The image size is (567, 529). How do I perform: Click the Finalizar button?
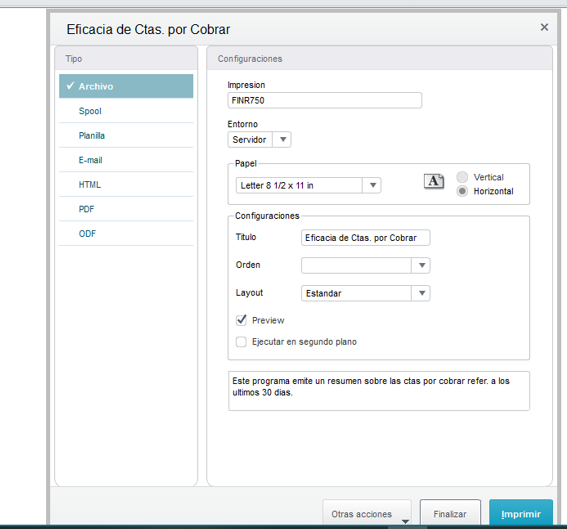point(450,513)
